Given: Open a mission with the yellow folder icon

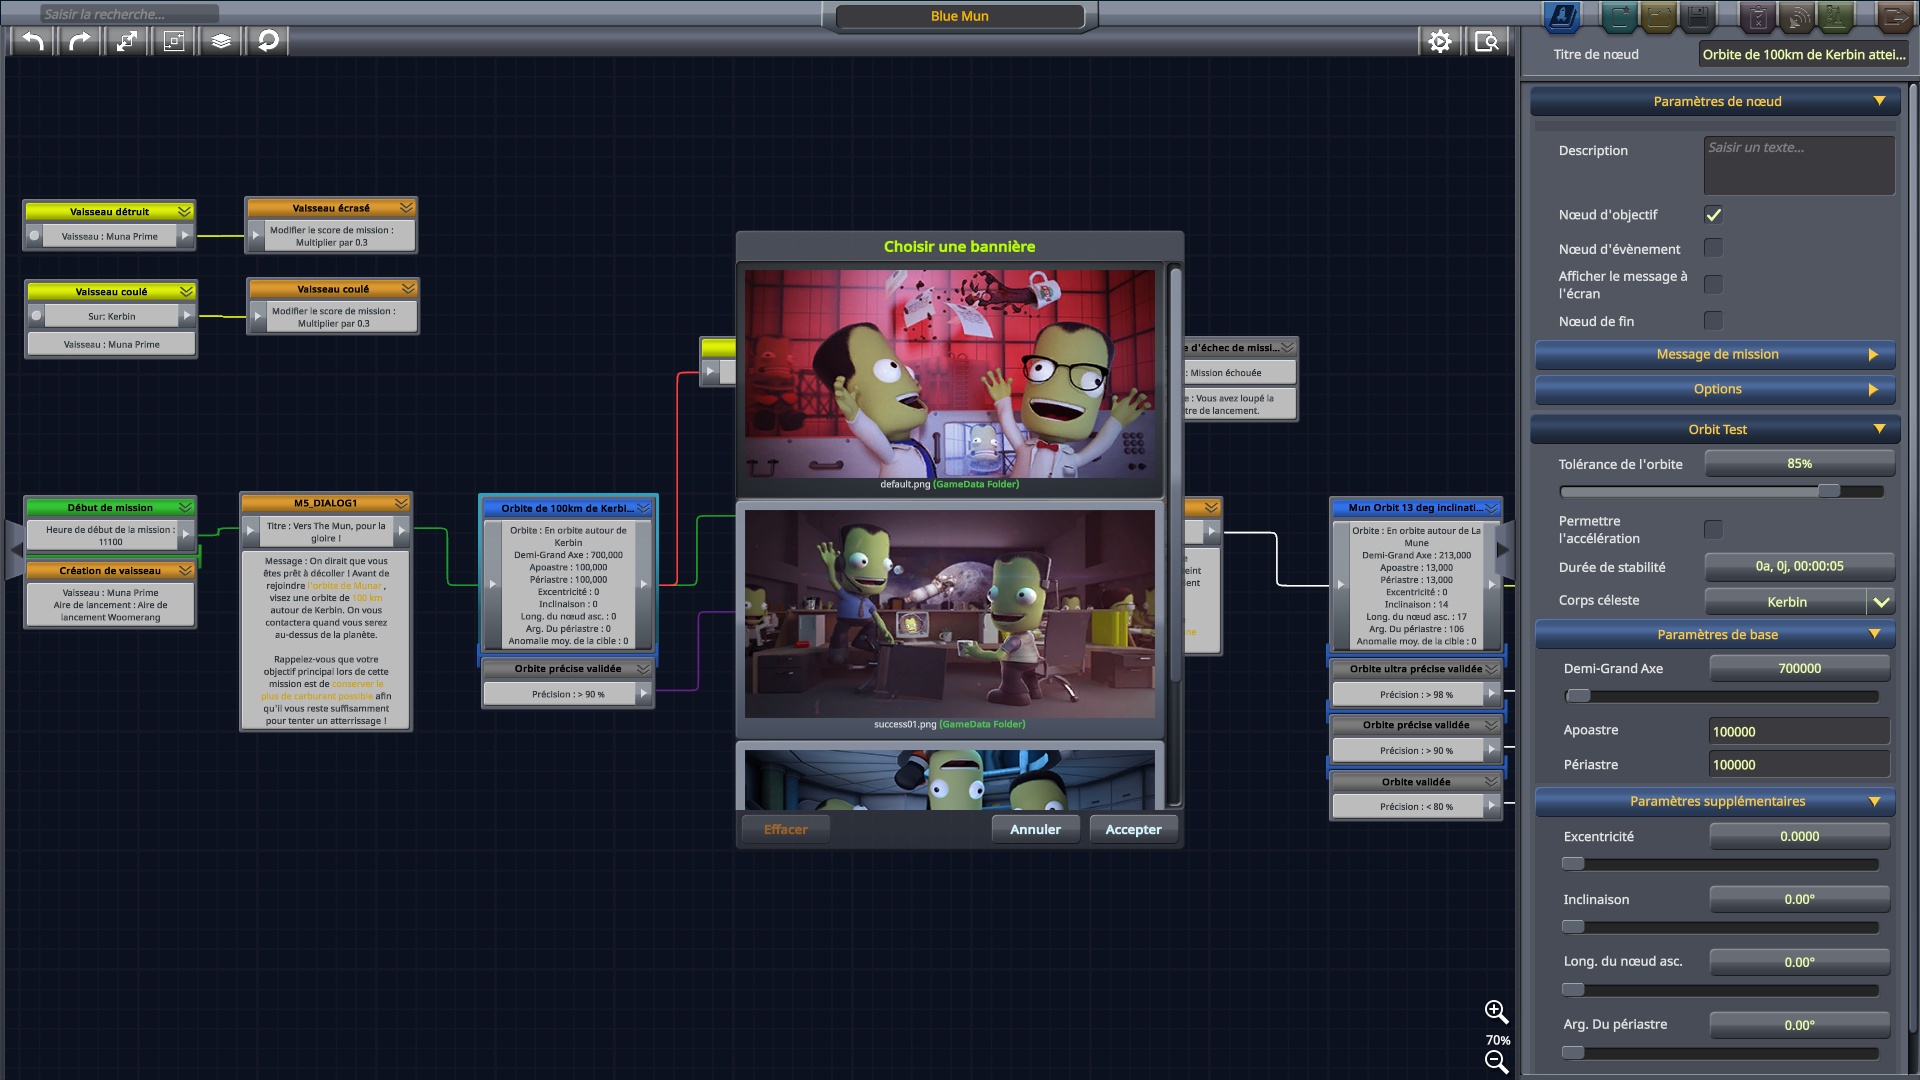Looking at the screenshot, I should pyautogui.click(x=1658, y=16).
